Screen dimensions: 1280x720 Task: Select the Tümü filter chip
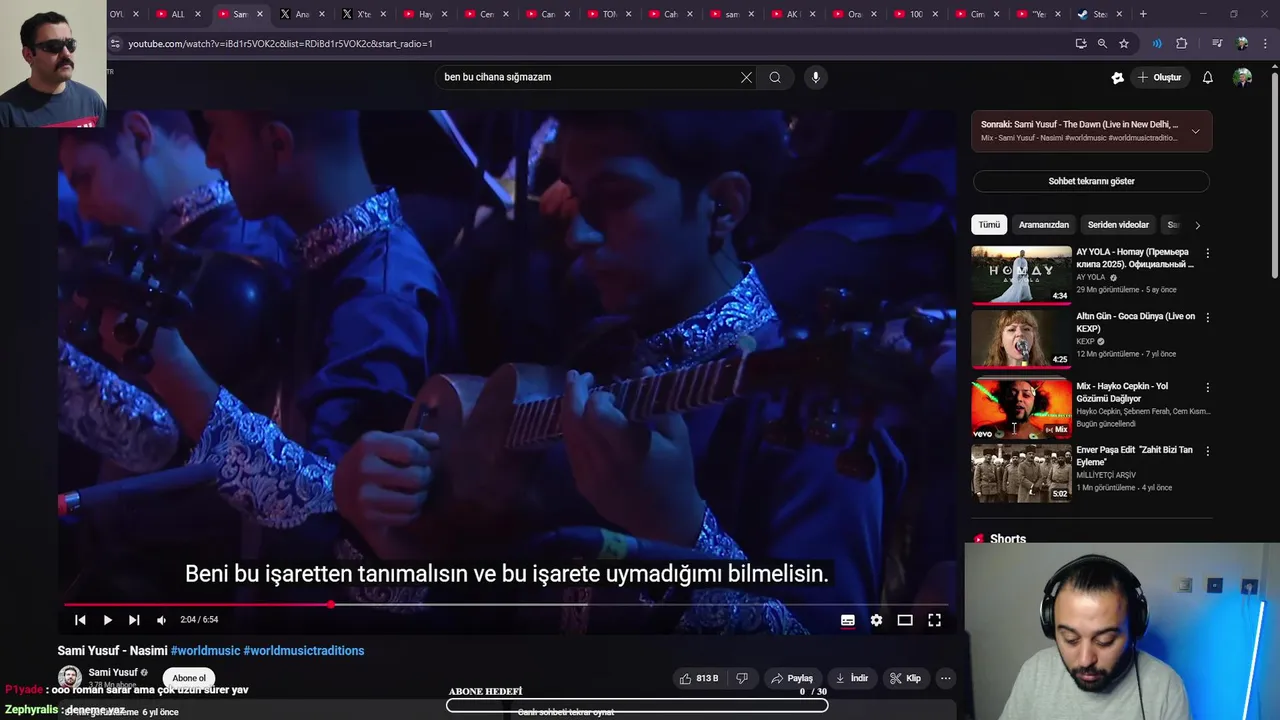click(989, 225)
